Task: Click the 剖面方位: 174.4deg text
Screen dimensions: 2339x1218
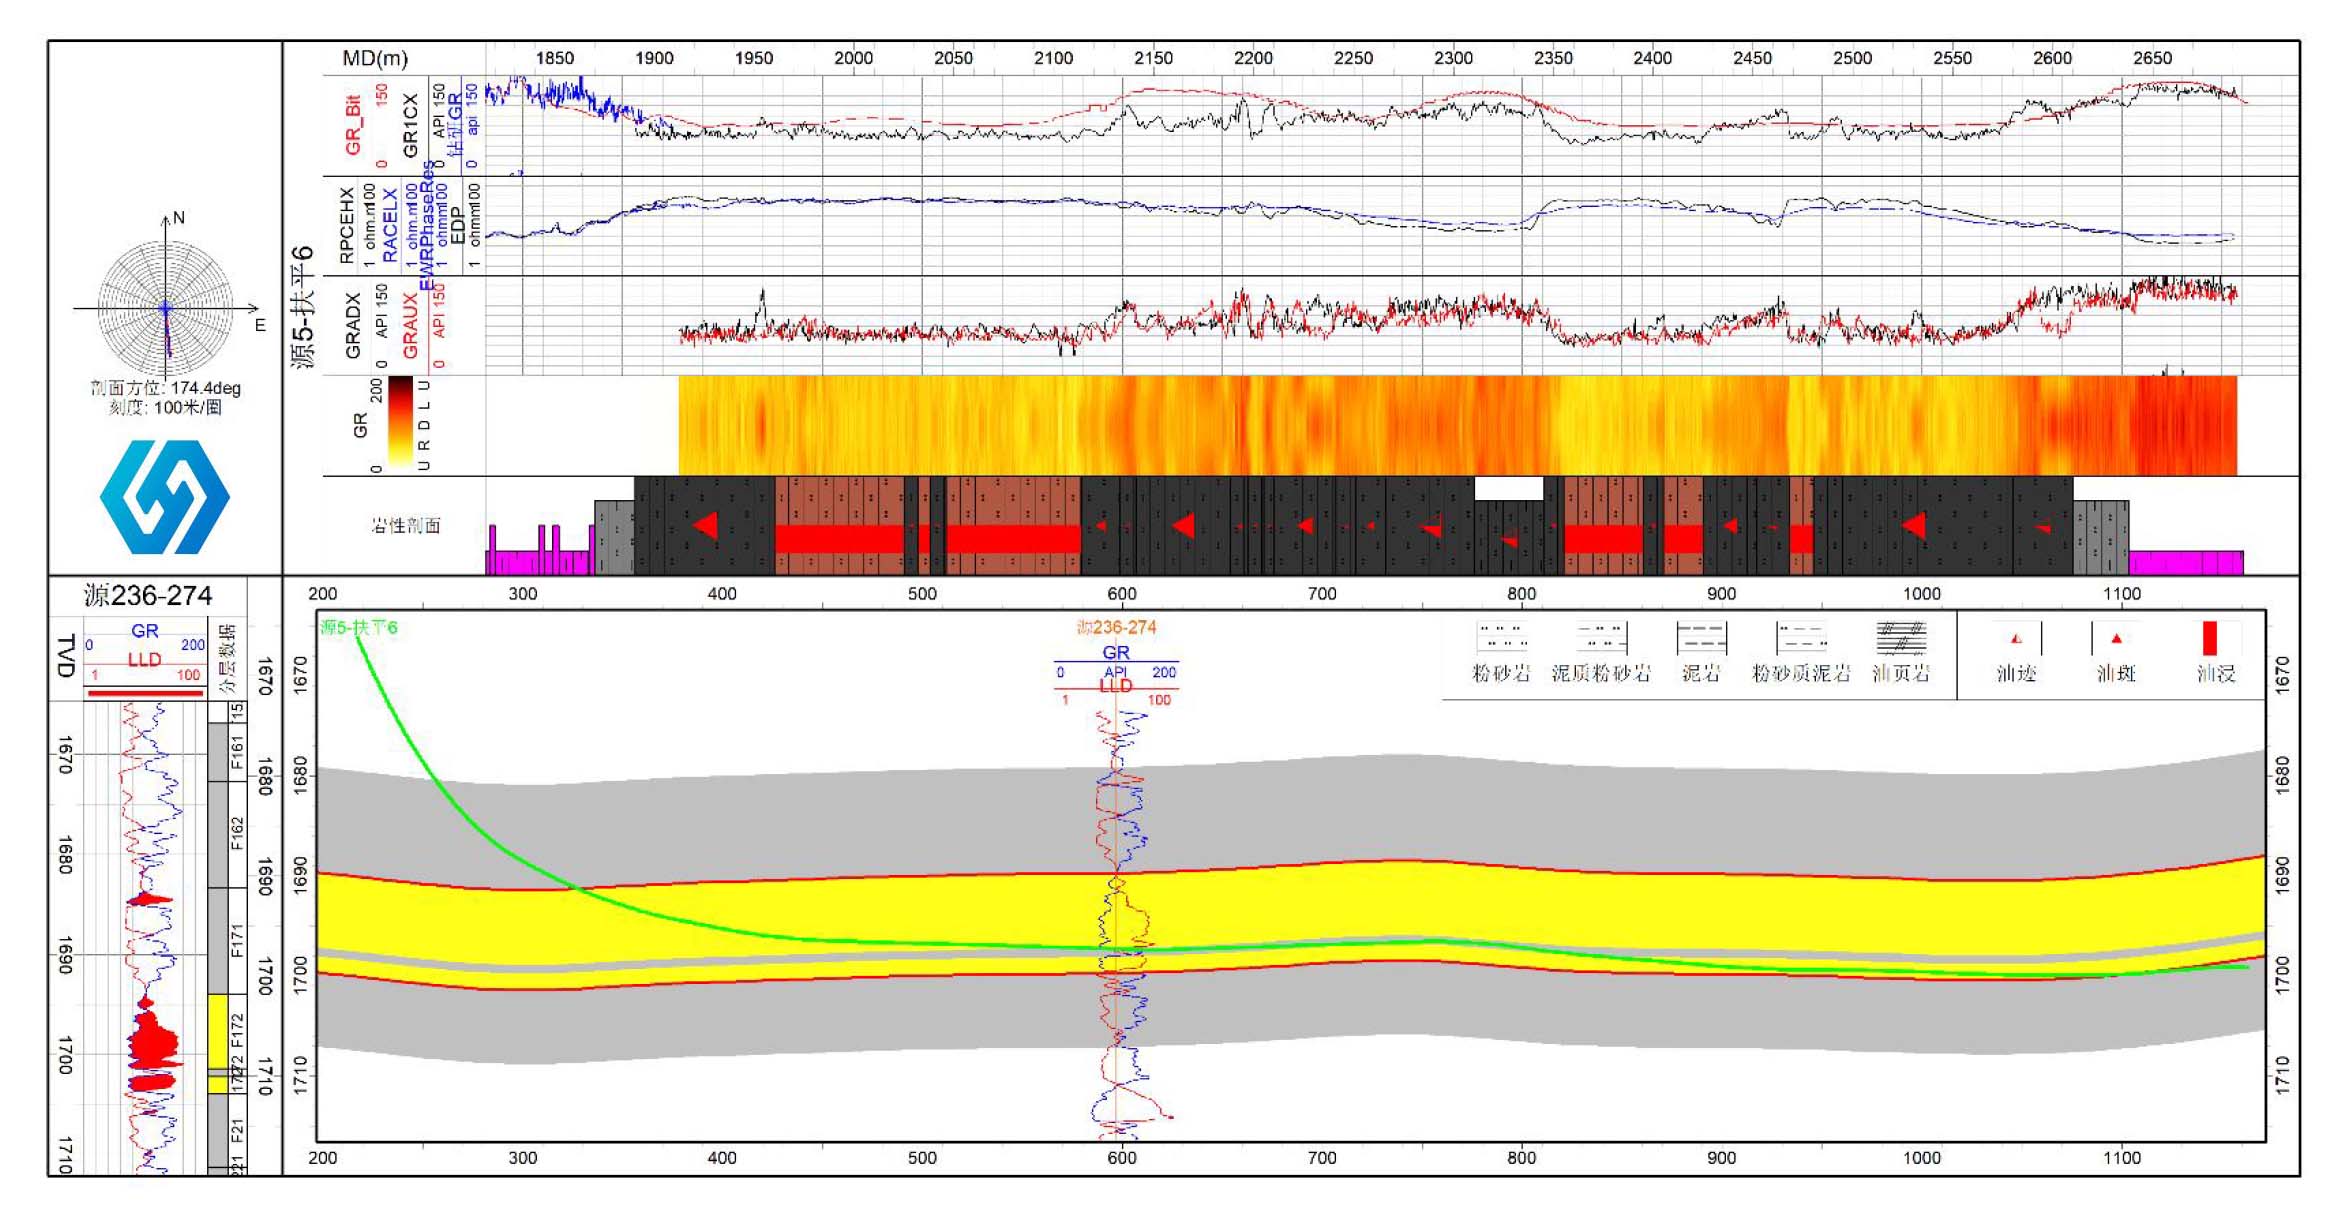Action: tap(166, 388)
